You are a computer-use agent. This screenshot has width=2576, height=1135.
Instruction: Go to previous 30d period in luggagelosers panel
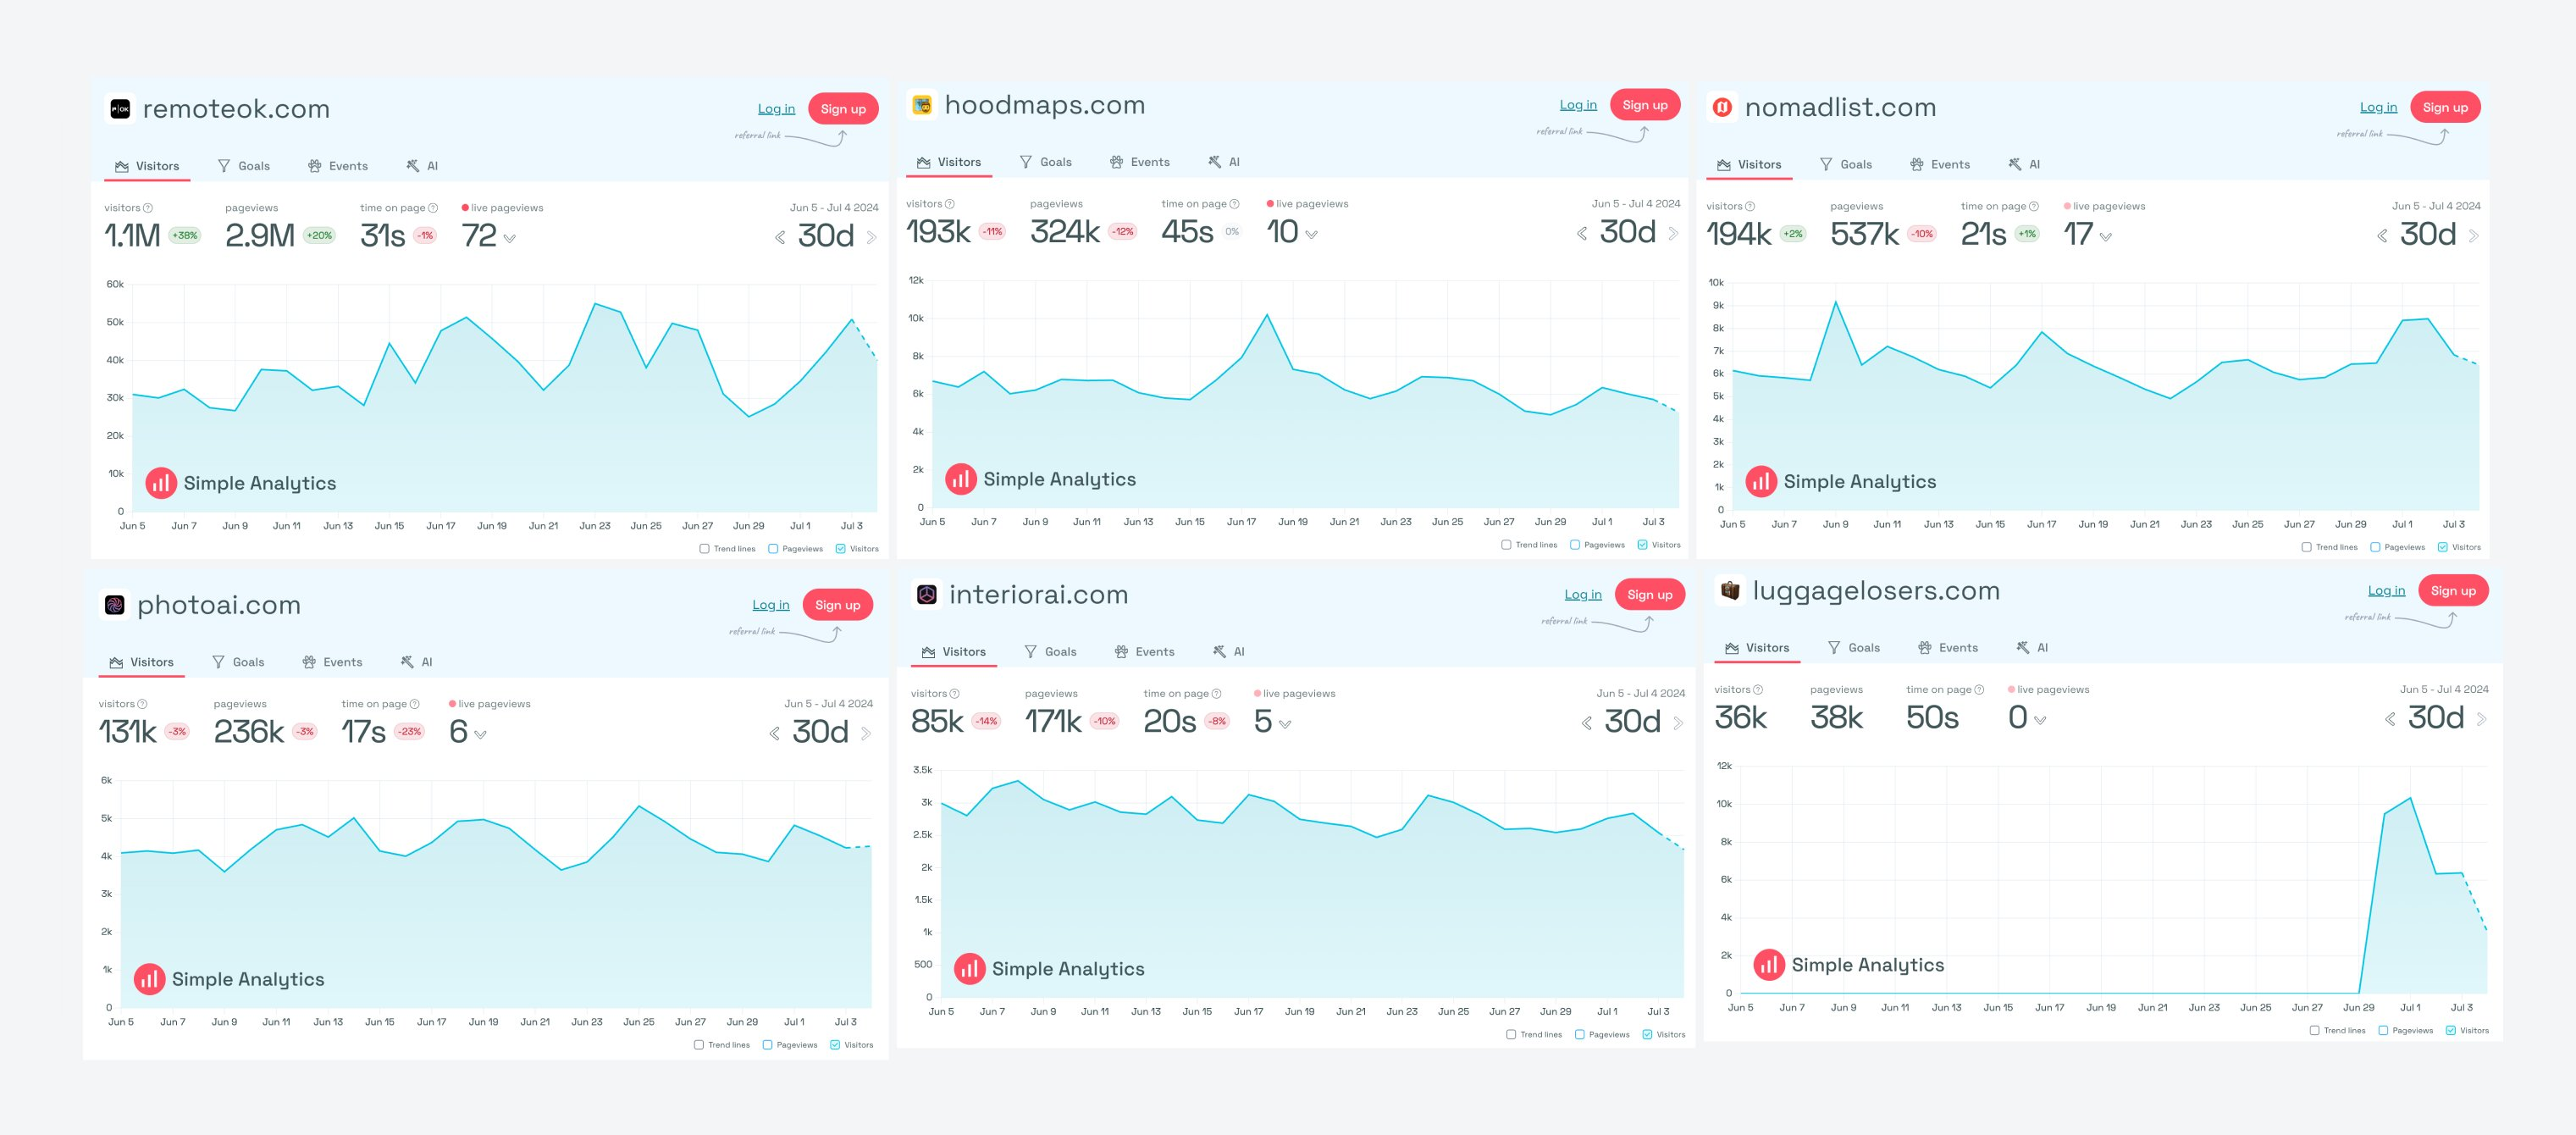[2390, 719]
